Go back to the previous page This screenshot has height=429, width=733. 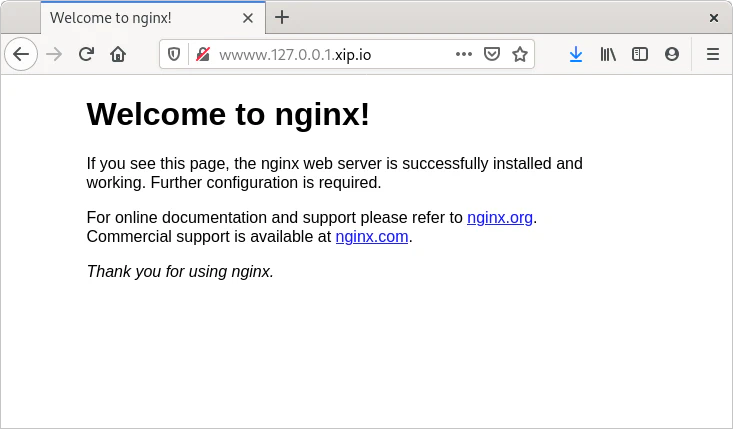tap(21, 55)
